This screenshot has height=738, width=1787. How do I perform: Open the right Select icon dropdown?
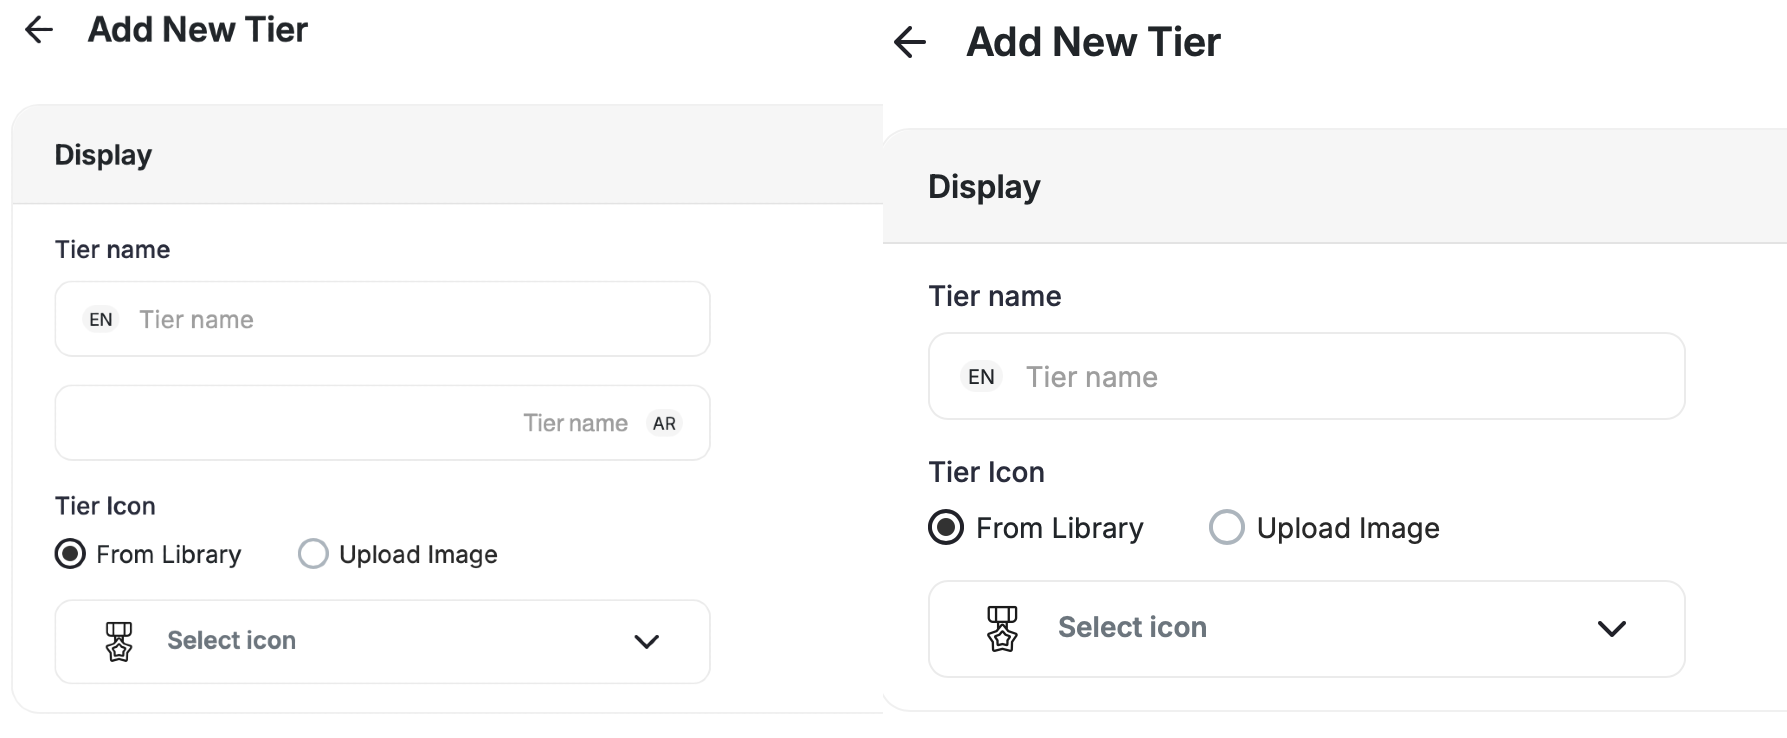(x=1306, y=628)
